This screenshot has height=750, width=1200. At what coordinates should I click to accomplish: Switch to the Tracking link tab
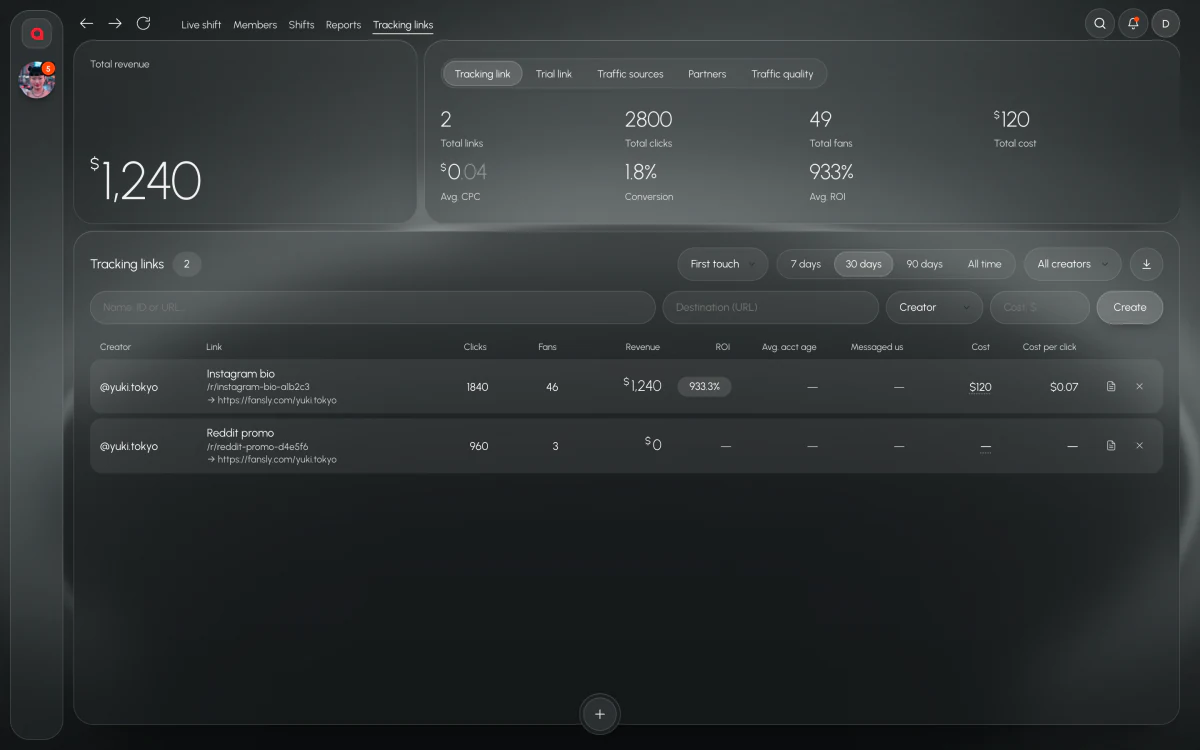pyautogui.click(x=482, y=74)
